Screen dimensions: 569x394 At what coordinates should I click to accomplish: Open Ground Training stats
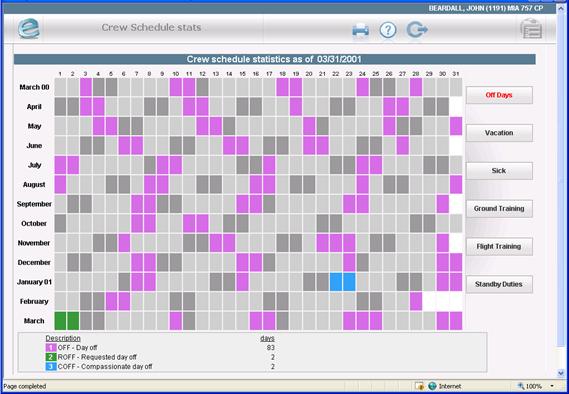(x=499, y=209)
